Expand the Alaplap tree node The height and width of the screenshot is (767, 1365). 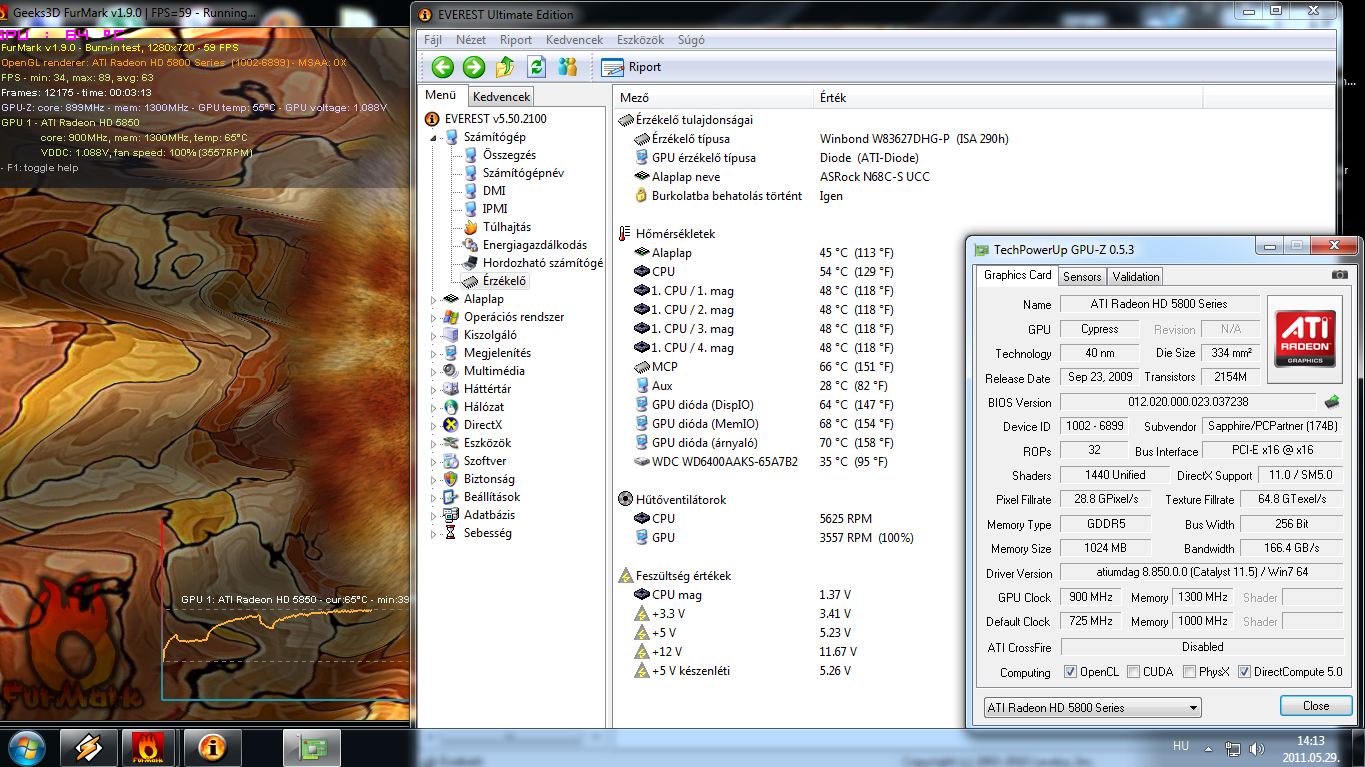pos(433,299)
